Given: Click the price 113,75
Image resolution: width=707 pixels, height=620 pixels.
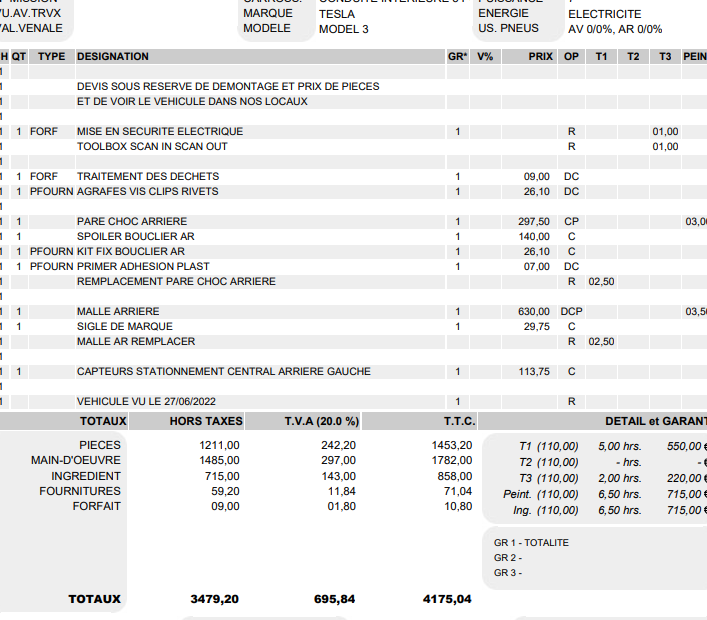Looking at the screenshot, I should click(534, 372).
